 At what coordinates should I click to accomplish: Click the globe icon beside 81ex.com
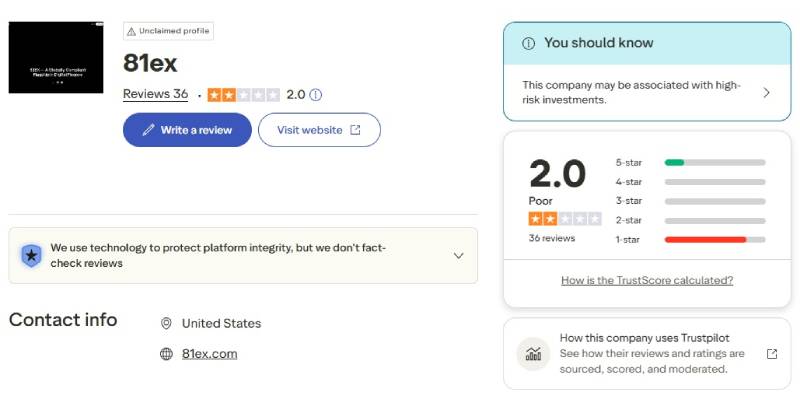point(166,354)
